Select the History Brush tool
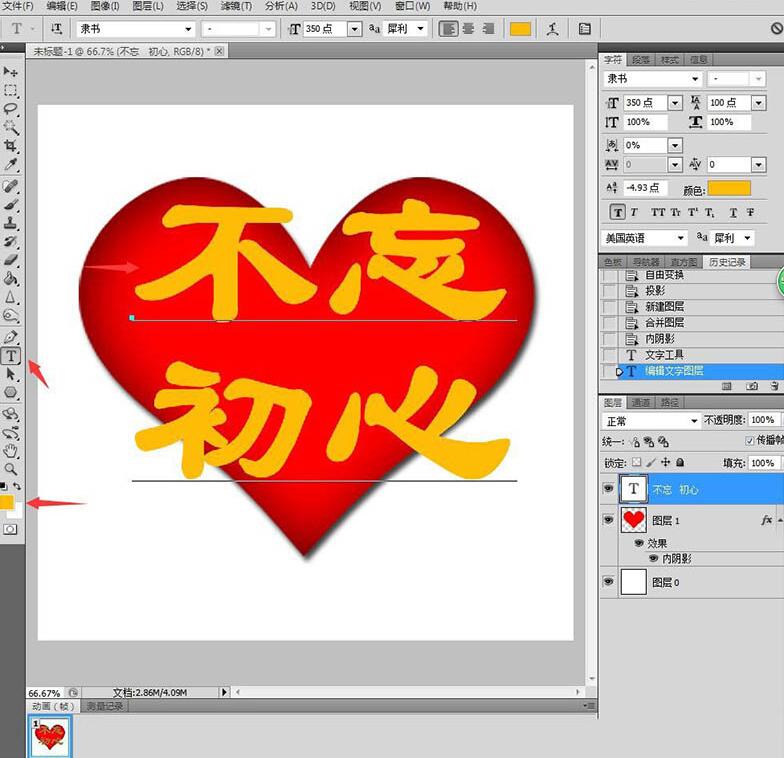 [10, 241]
